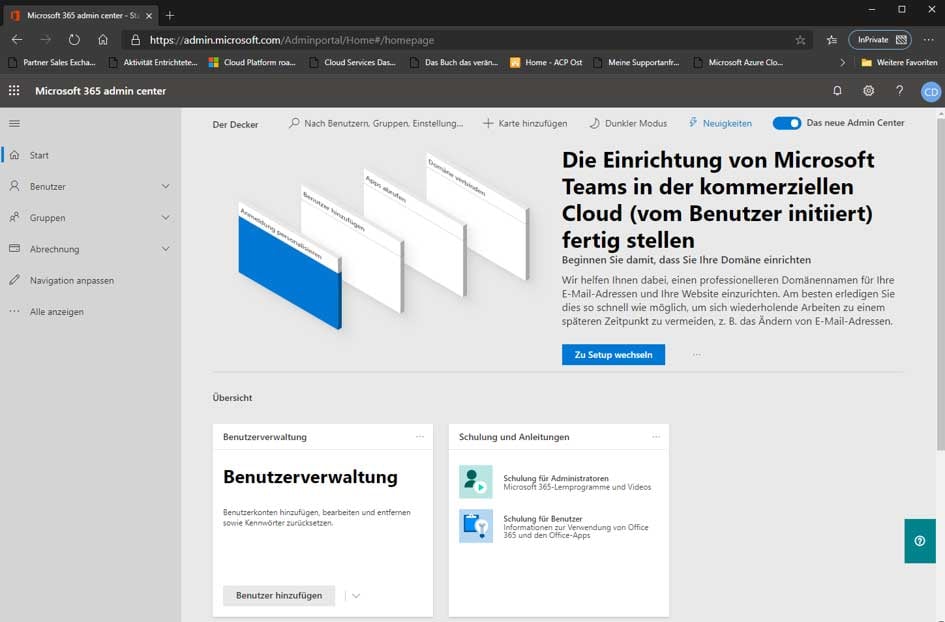Click the Schulung für Administratoren icon
Image resolution: width=945 pixels, height=622 pixels.
(476, 482)
